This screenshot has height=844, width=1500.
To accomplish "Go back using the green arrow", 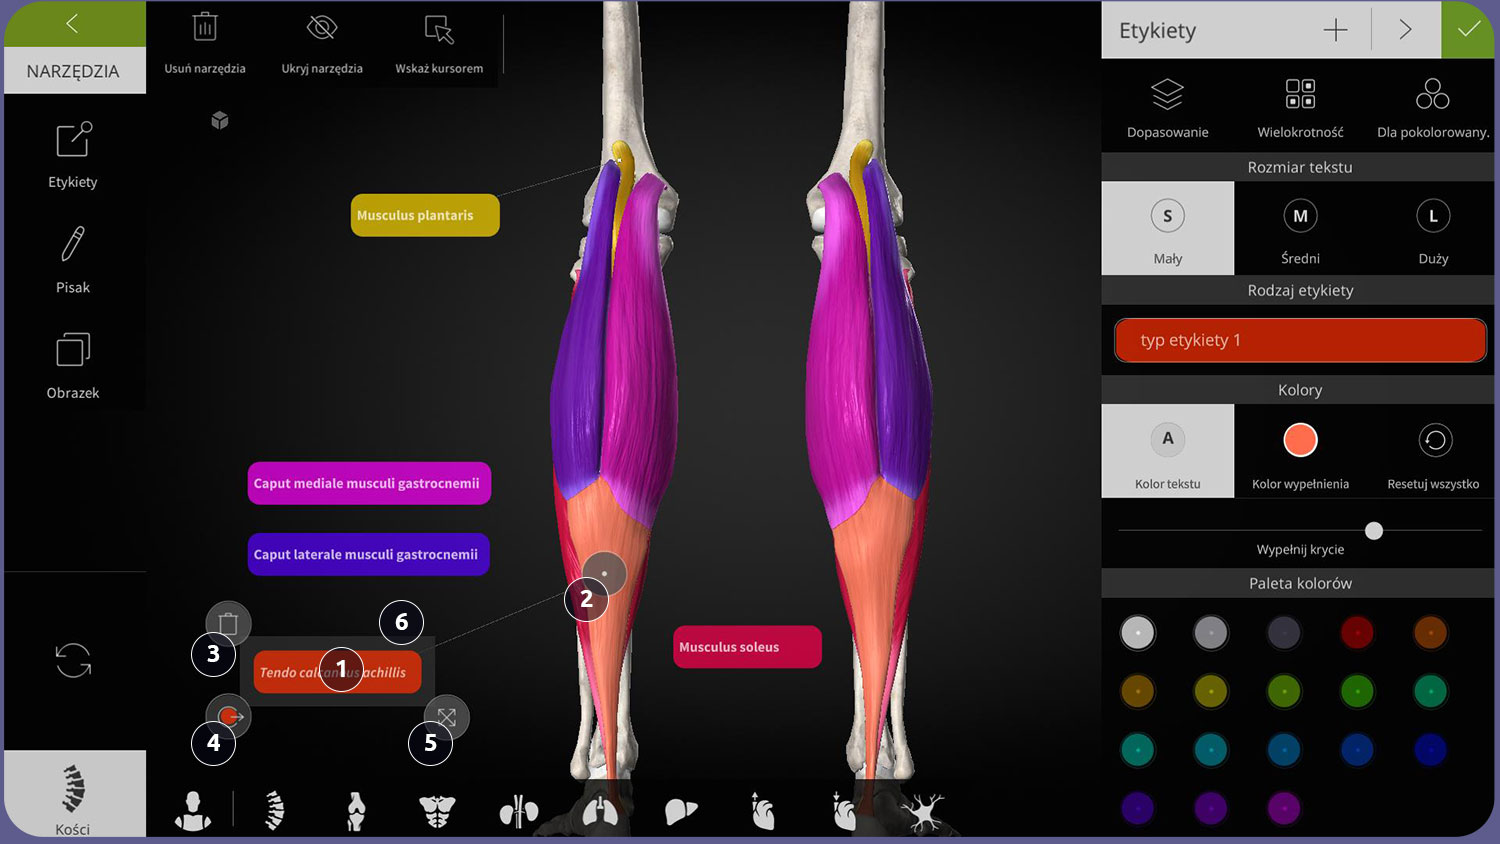I will (73, 24).
